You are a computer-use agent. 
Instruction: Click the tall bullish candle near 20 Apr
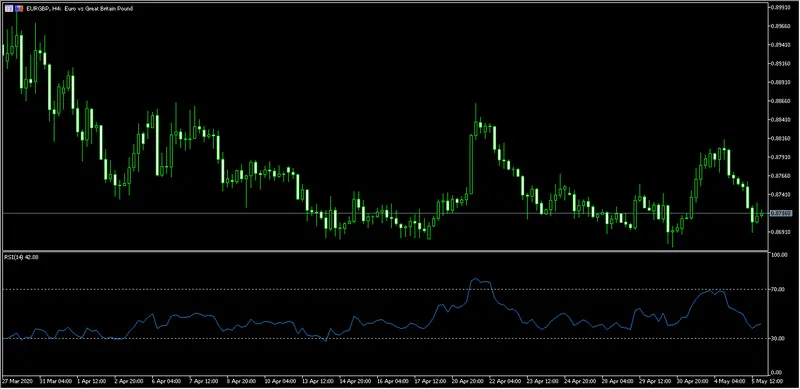[x=471, y=164]
